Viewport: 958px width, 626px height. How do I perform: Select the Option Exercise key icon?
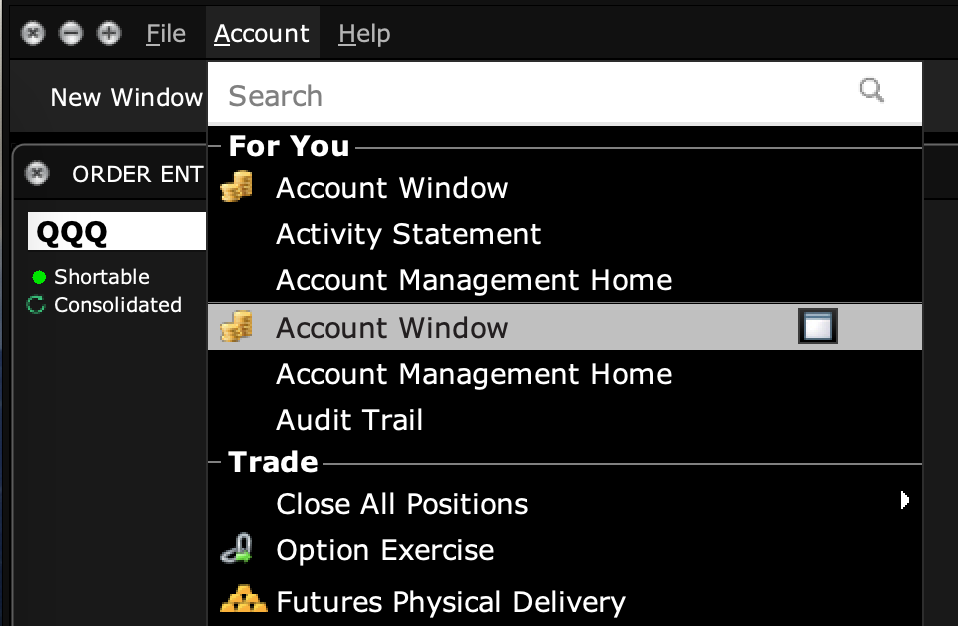point(239,549)
